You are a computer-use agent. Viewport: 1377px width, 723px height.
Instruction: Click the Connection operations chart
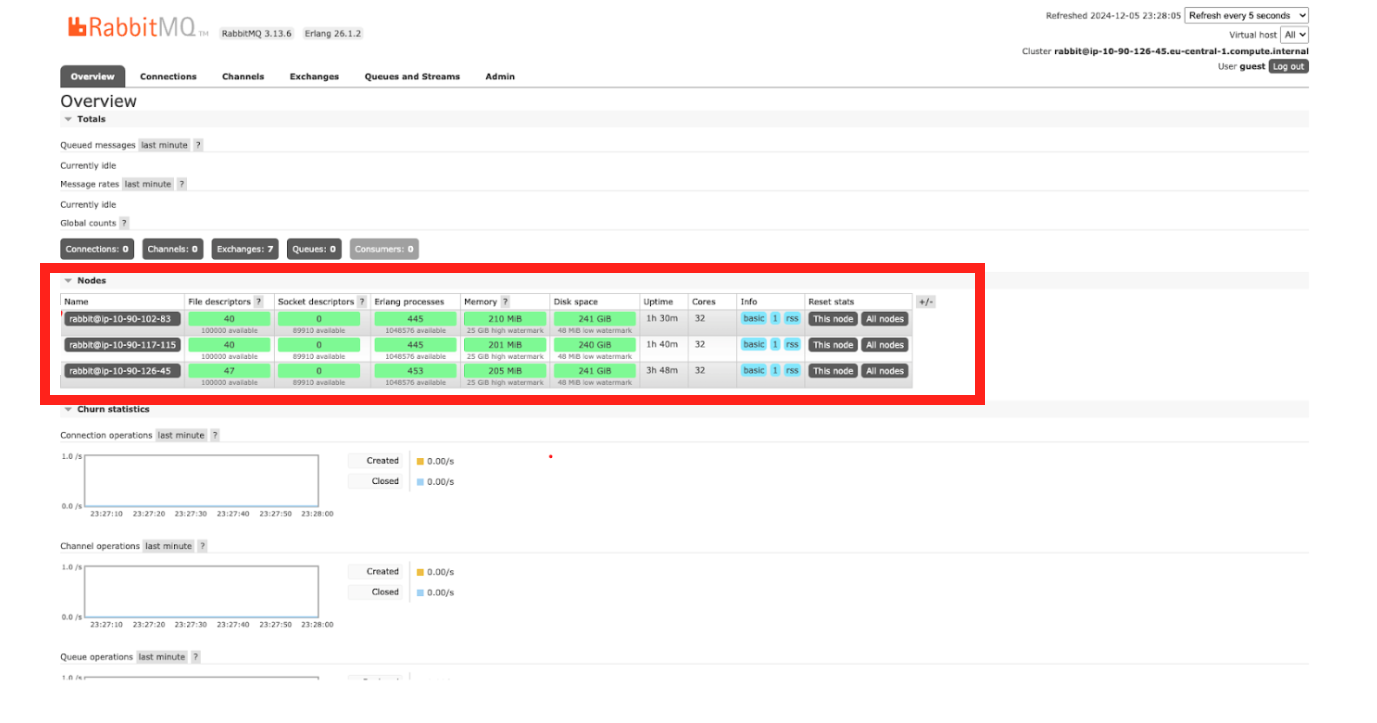[x=201, y=481]
